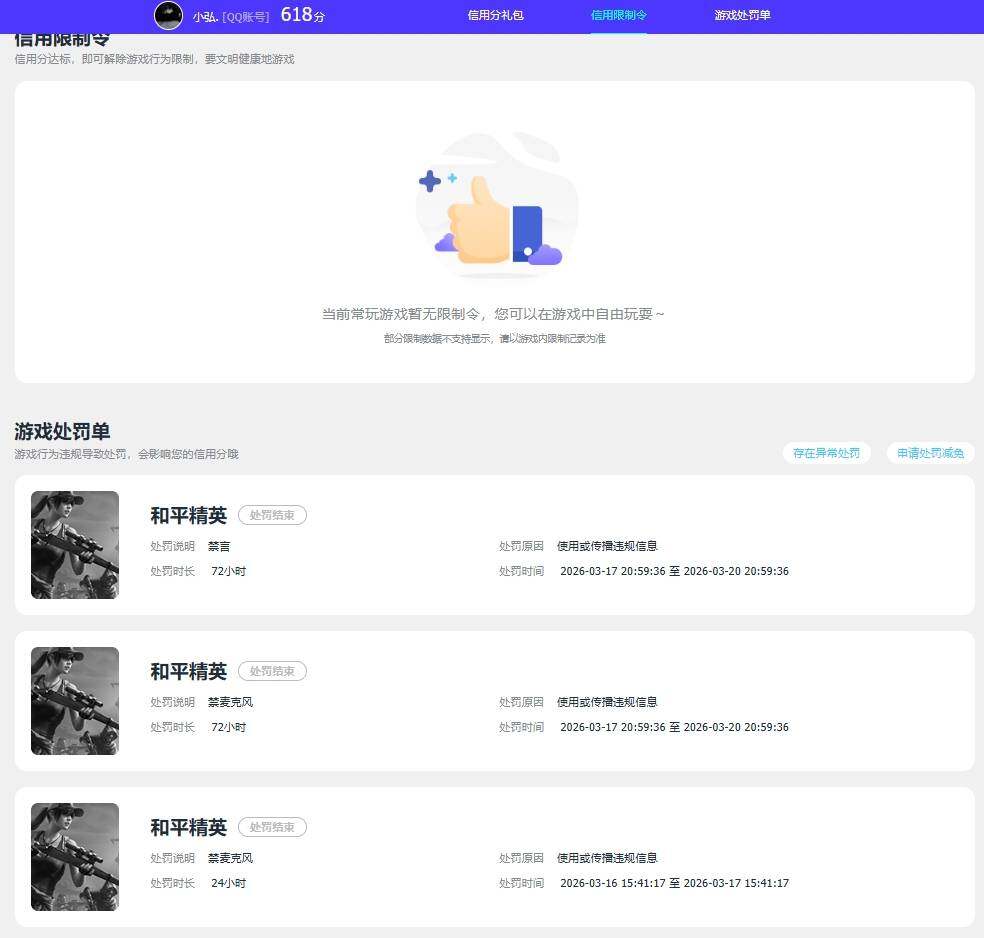
Task: Click the 禁言 penalty description value
Action: pyautogui.click(x=219, y=546)
